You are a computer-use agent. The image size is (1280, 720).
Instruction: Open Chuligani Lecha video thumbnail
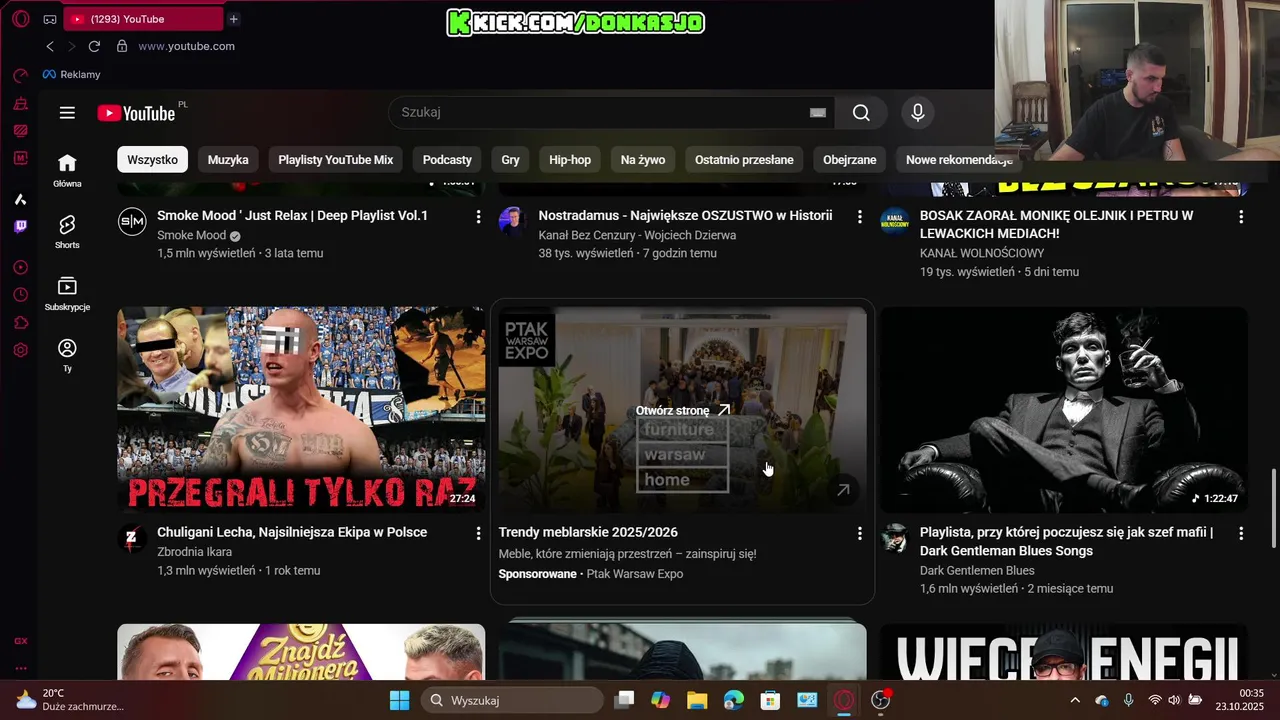(301, 410)
